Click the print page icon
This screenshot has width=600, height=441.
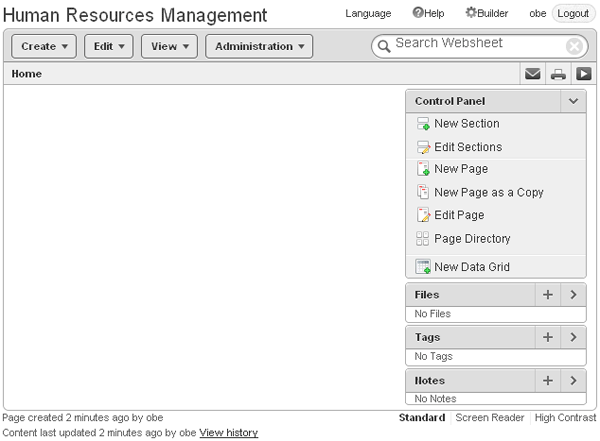(x=558, y=73)
